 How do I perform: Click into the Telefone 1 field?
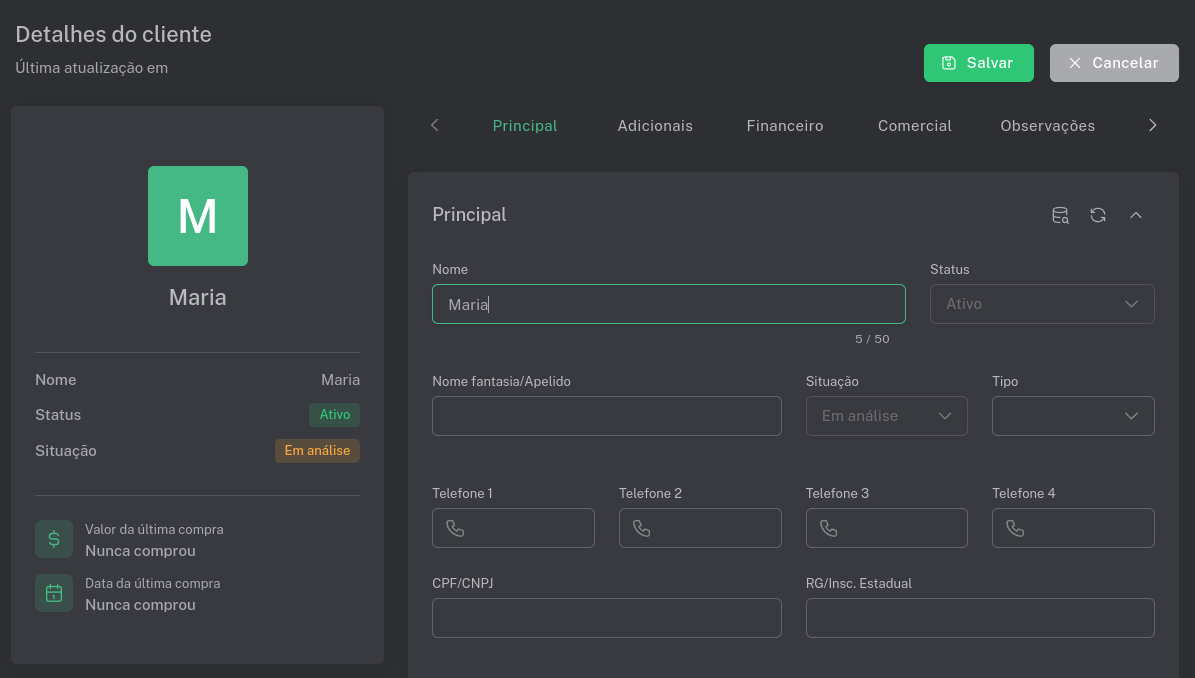click(525, 528)
